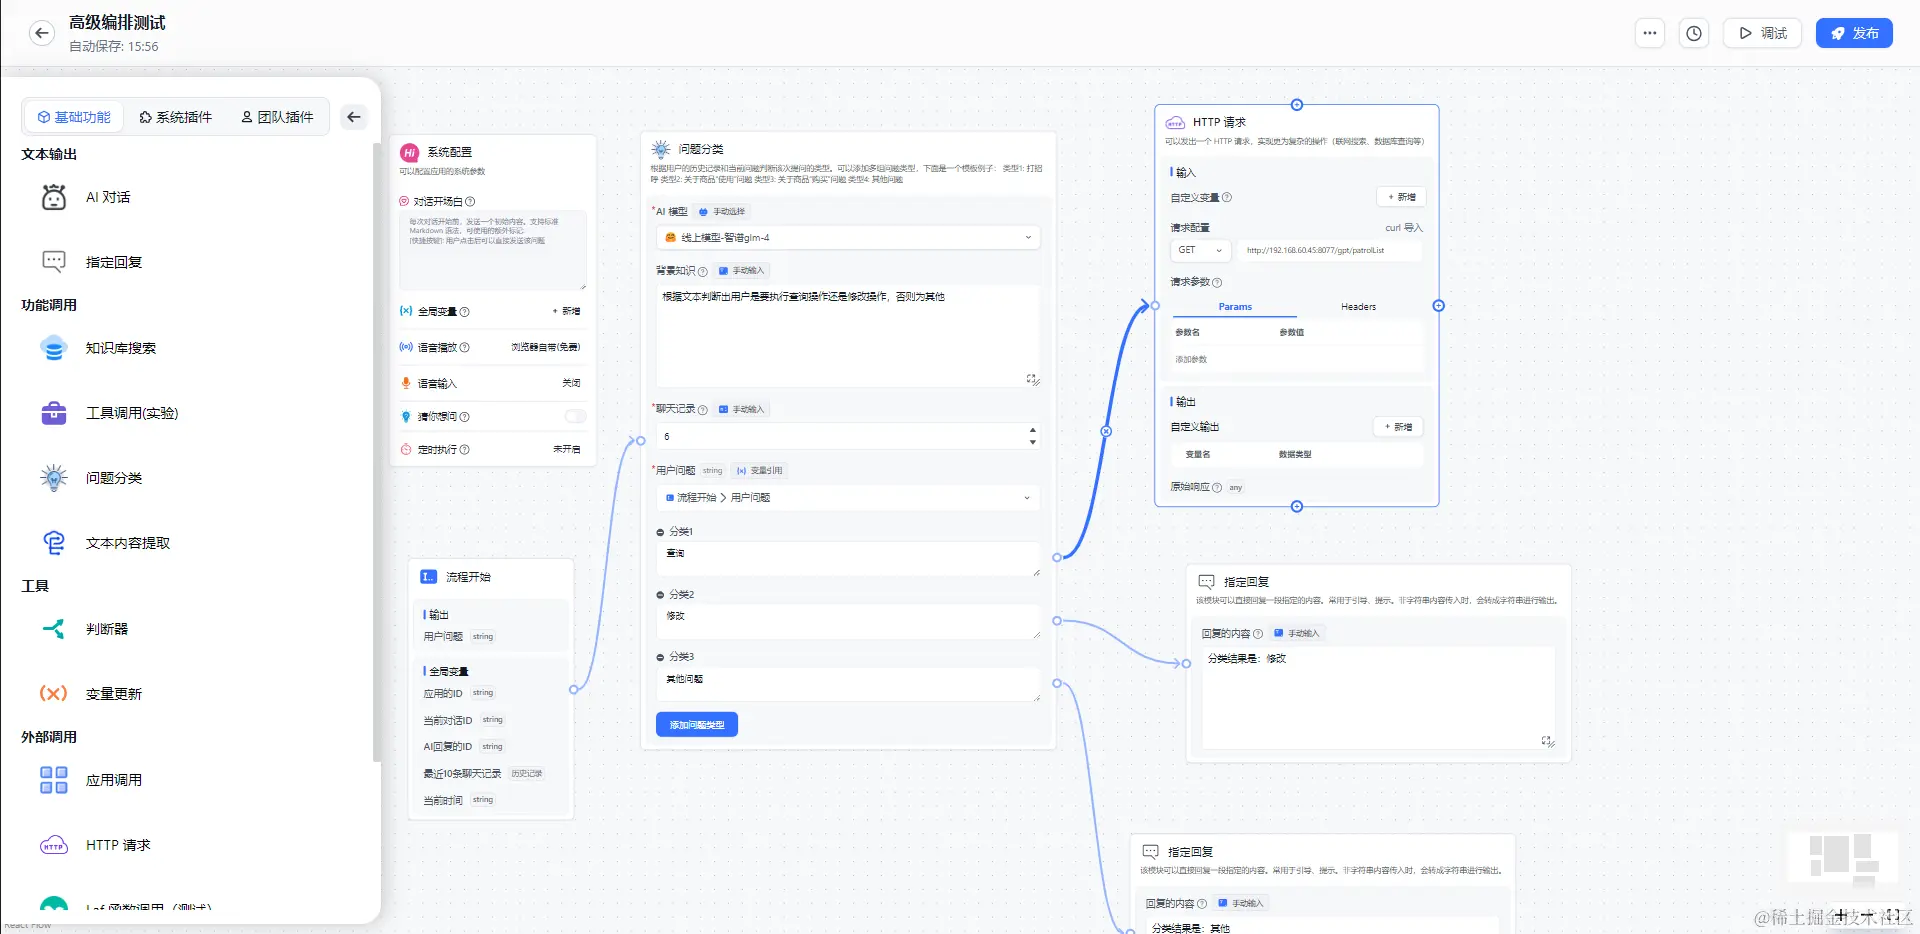Screen dimensions: 1920x934
Task: Click the delete icon on the connection line
Action: (1106, 431)
